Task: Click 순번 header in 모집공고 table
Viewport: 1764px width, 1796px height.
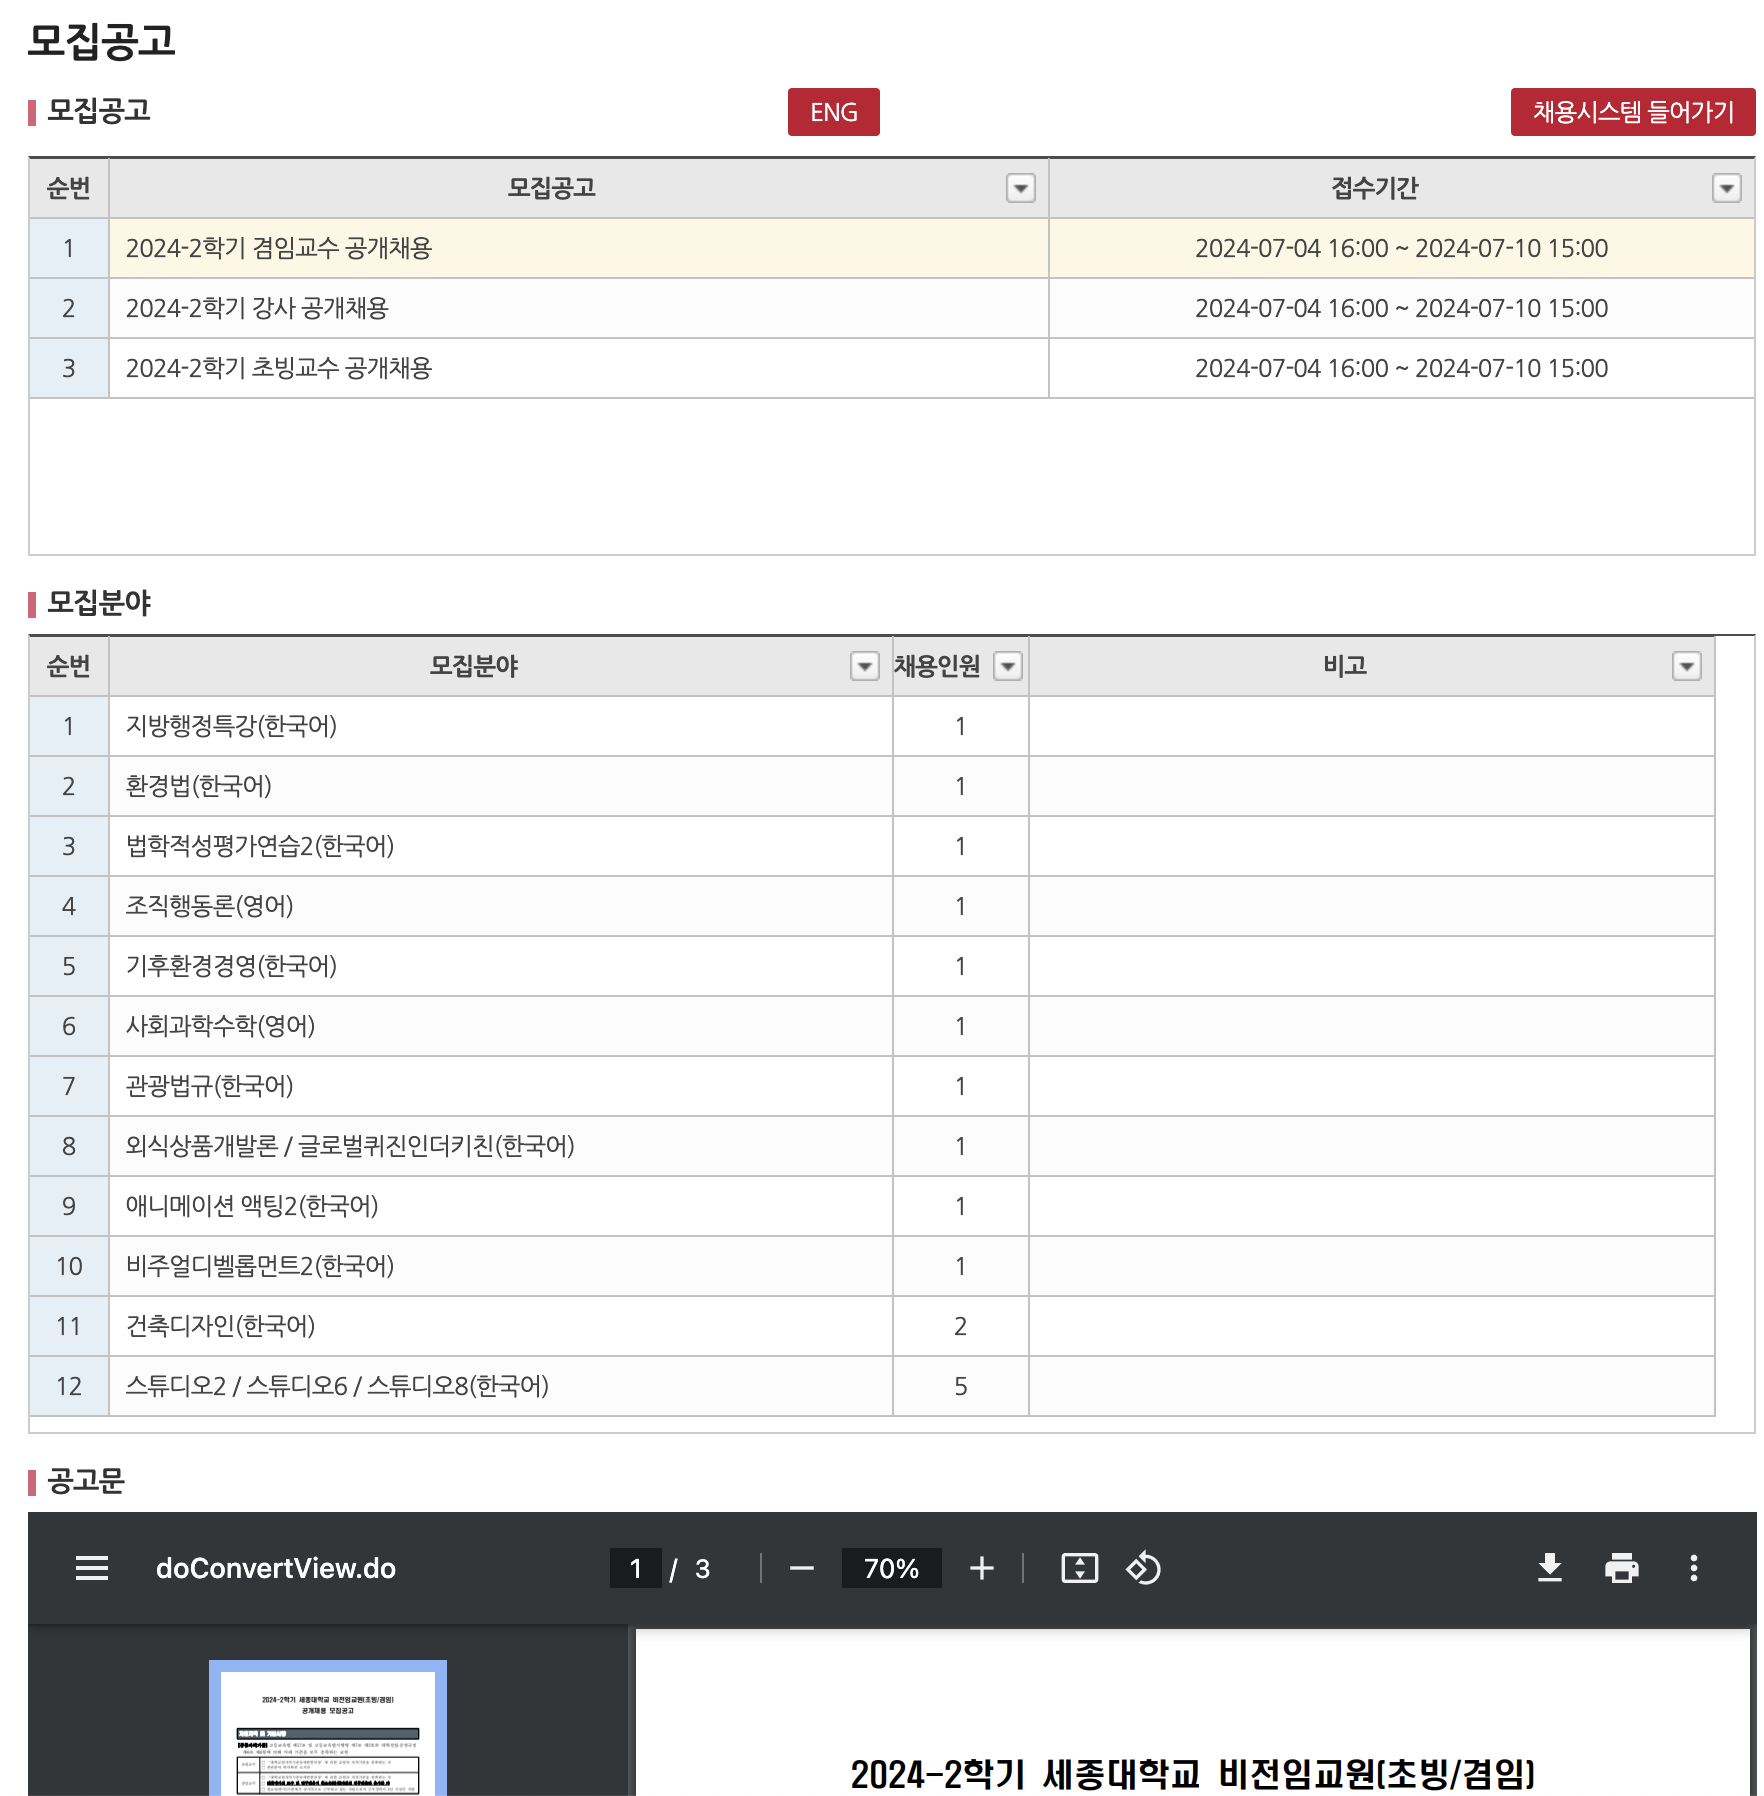Action: coord(69,188)
